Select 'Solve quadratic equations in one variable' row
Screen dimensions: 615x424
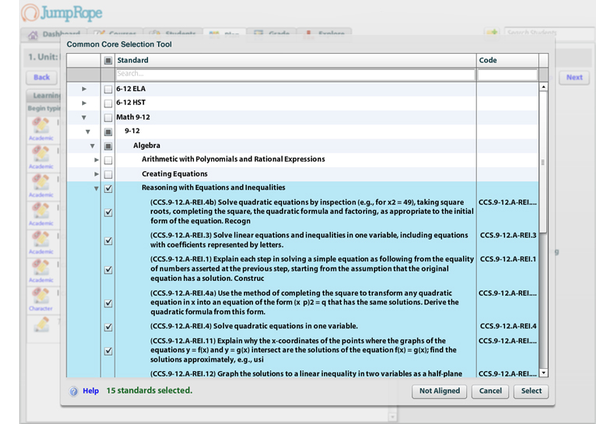pyautogui.click(x=254, y=326)
